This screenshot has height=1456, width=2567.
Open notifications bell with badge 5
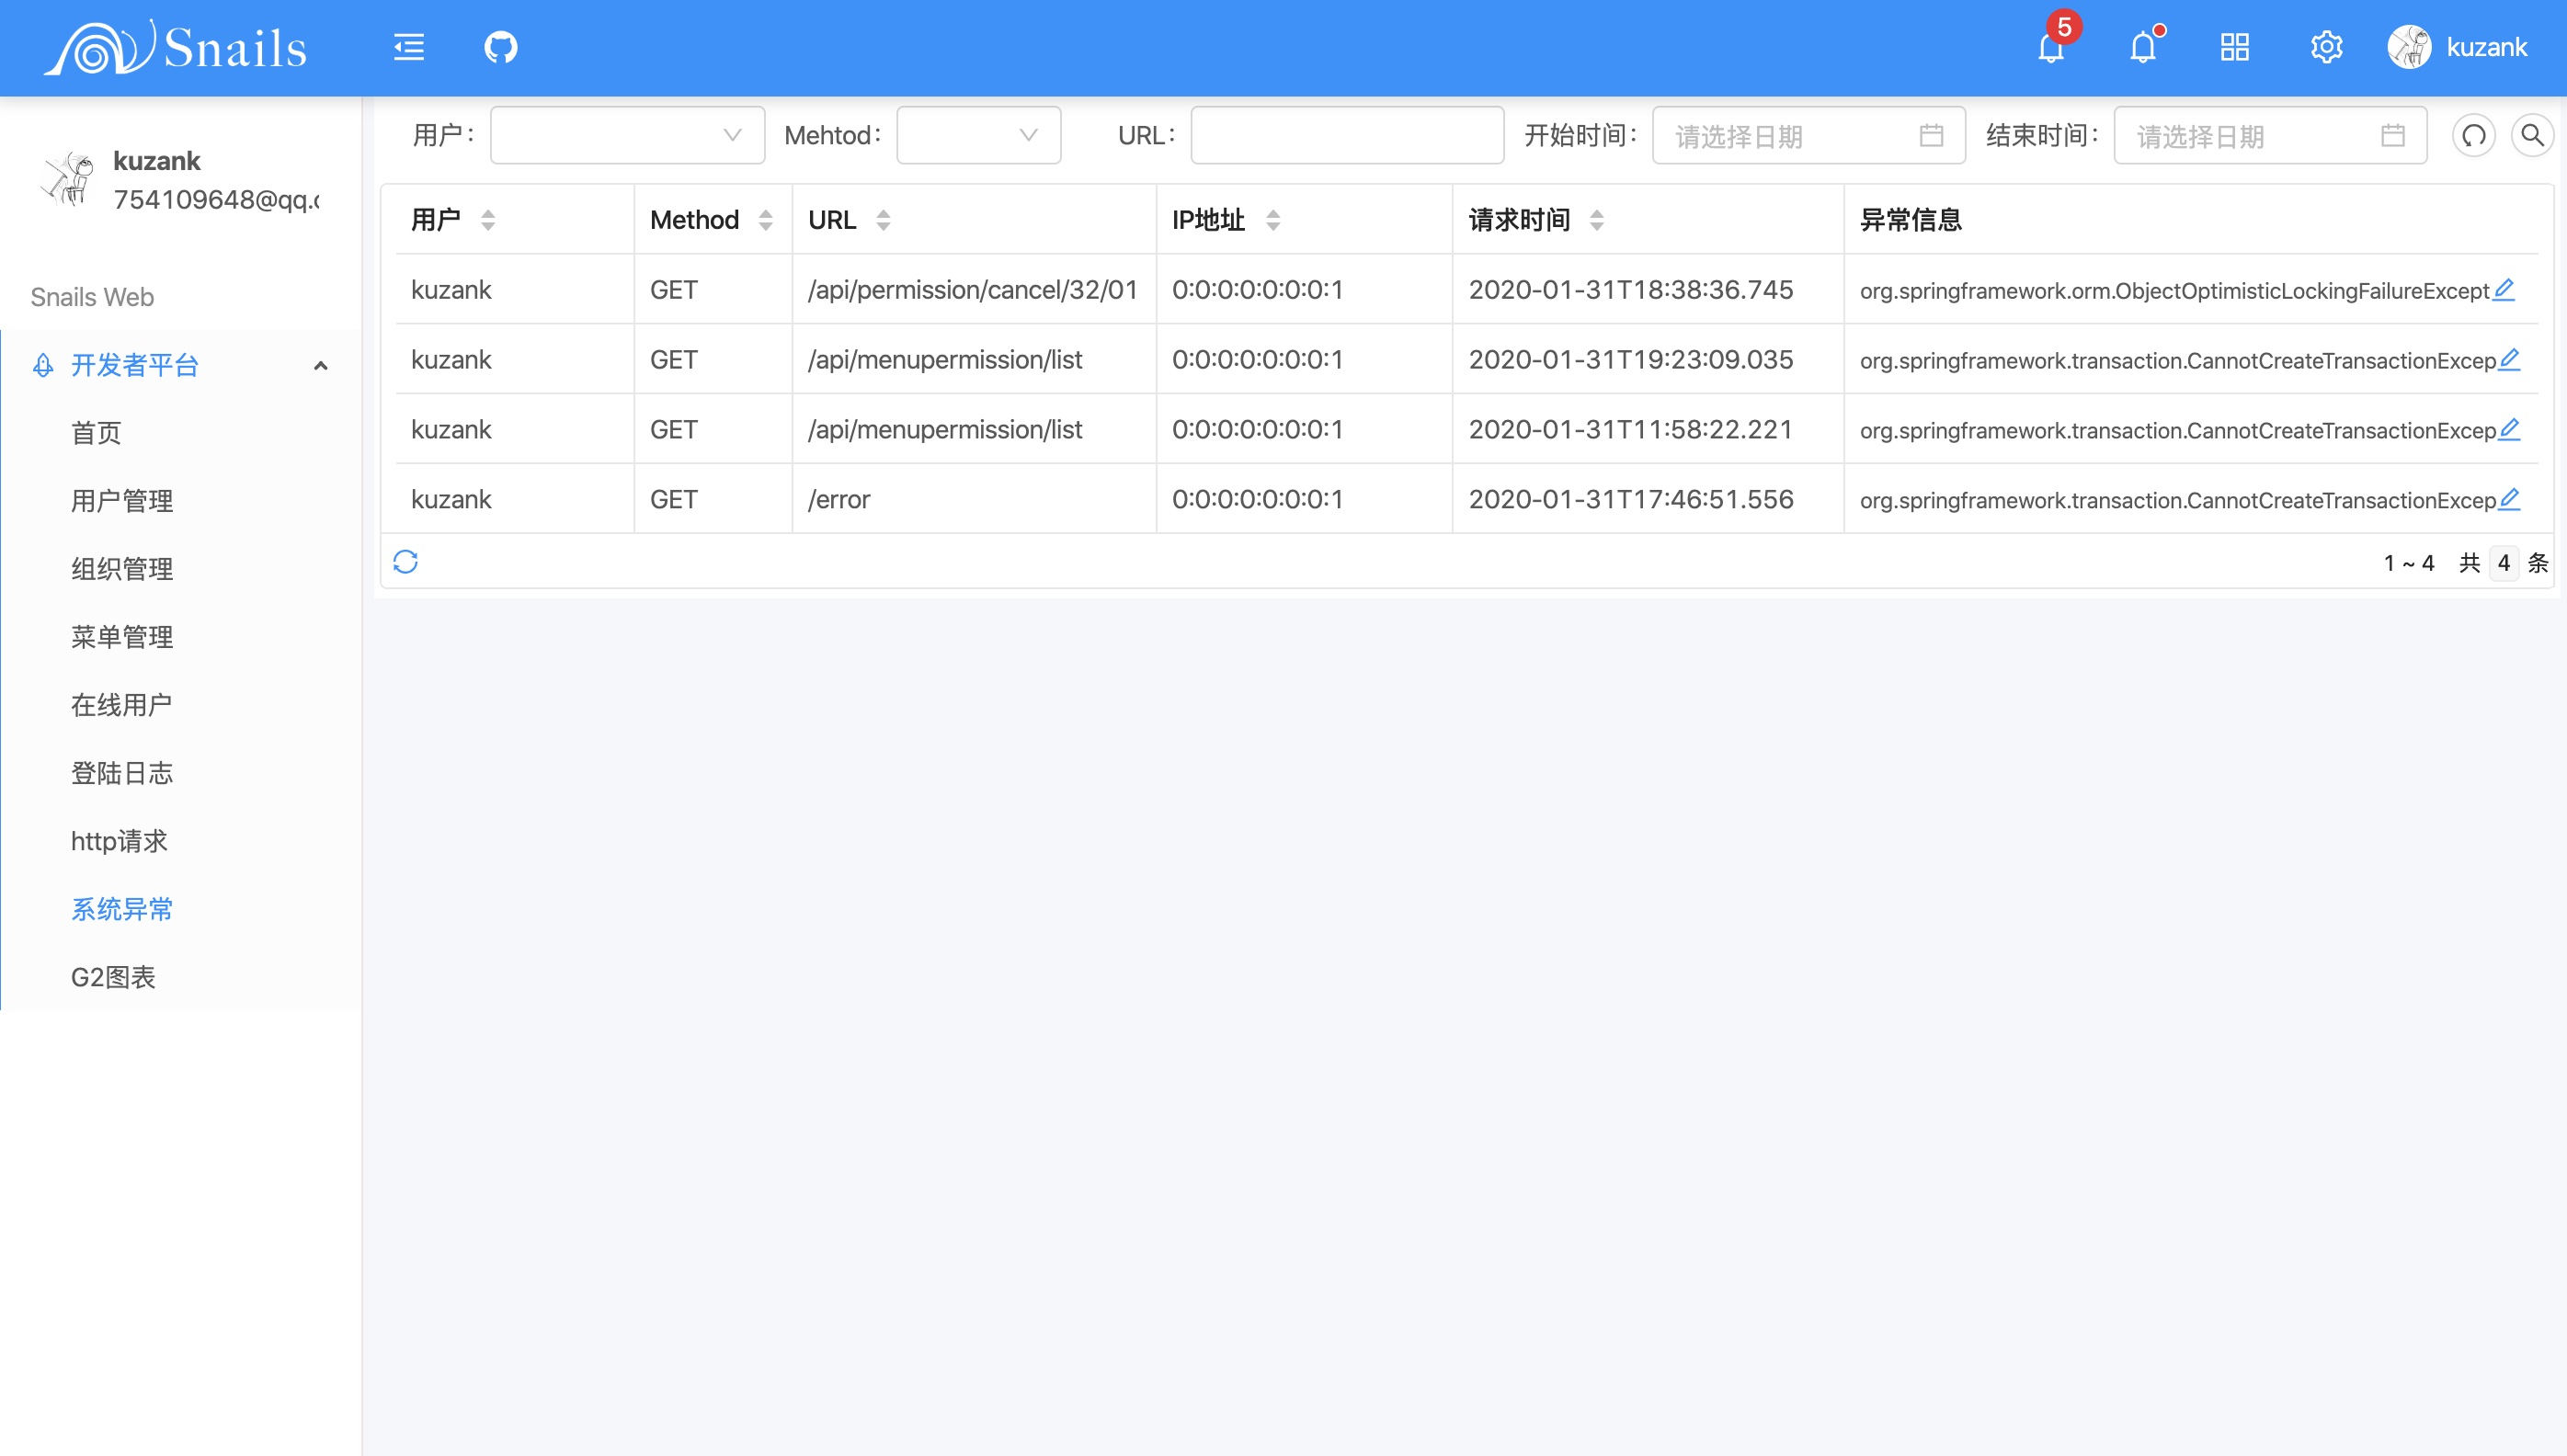pos(2051,47)
